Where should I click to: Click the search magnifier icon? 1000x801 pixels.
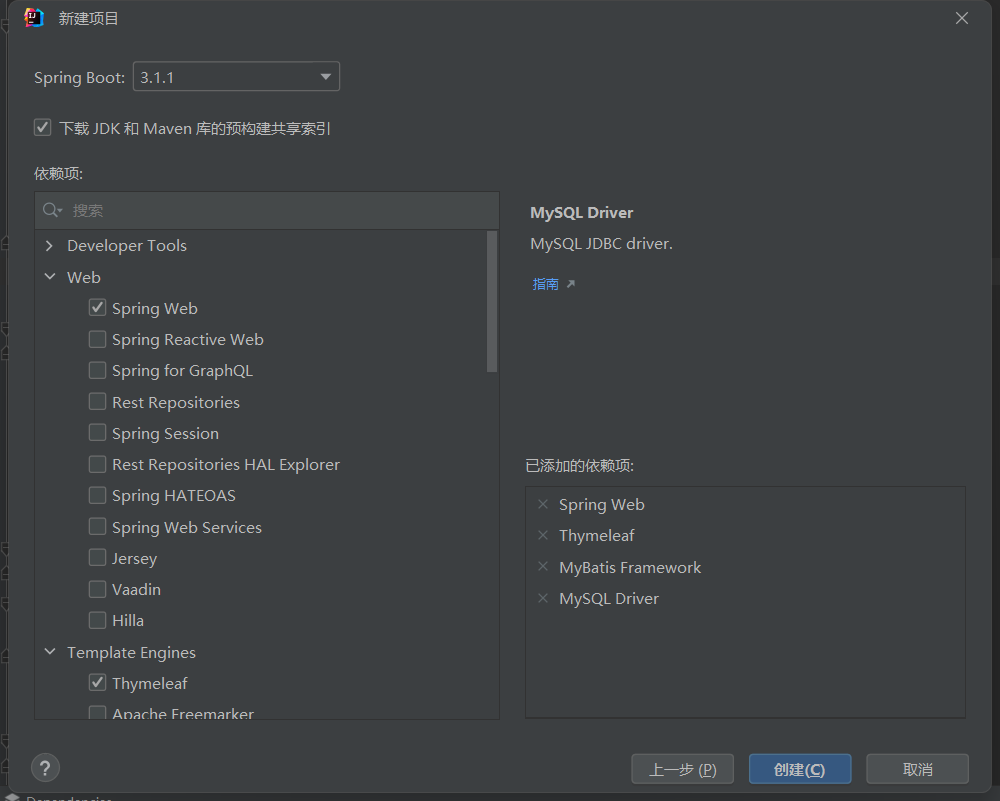coord(51,210)
